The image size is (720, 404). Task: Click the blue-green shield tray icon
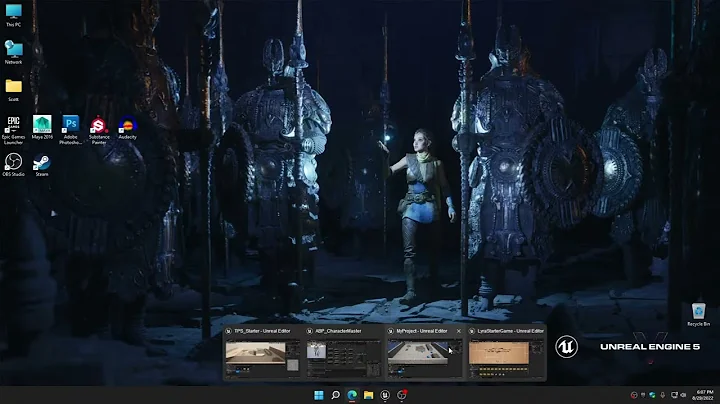pyautogui.click(x=652, y=395)
